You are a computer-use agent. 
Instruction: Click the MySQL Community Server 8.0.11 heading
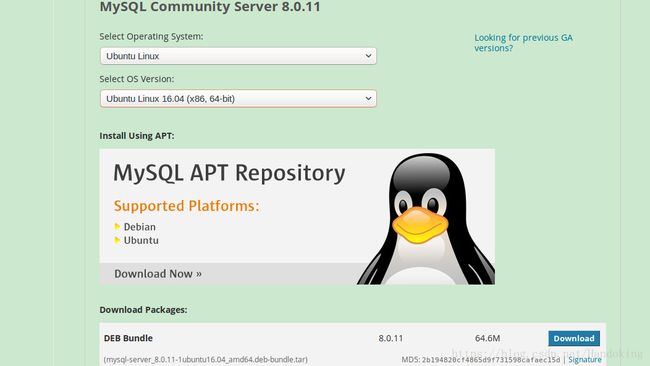coord(210,7)
